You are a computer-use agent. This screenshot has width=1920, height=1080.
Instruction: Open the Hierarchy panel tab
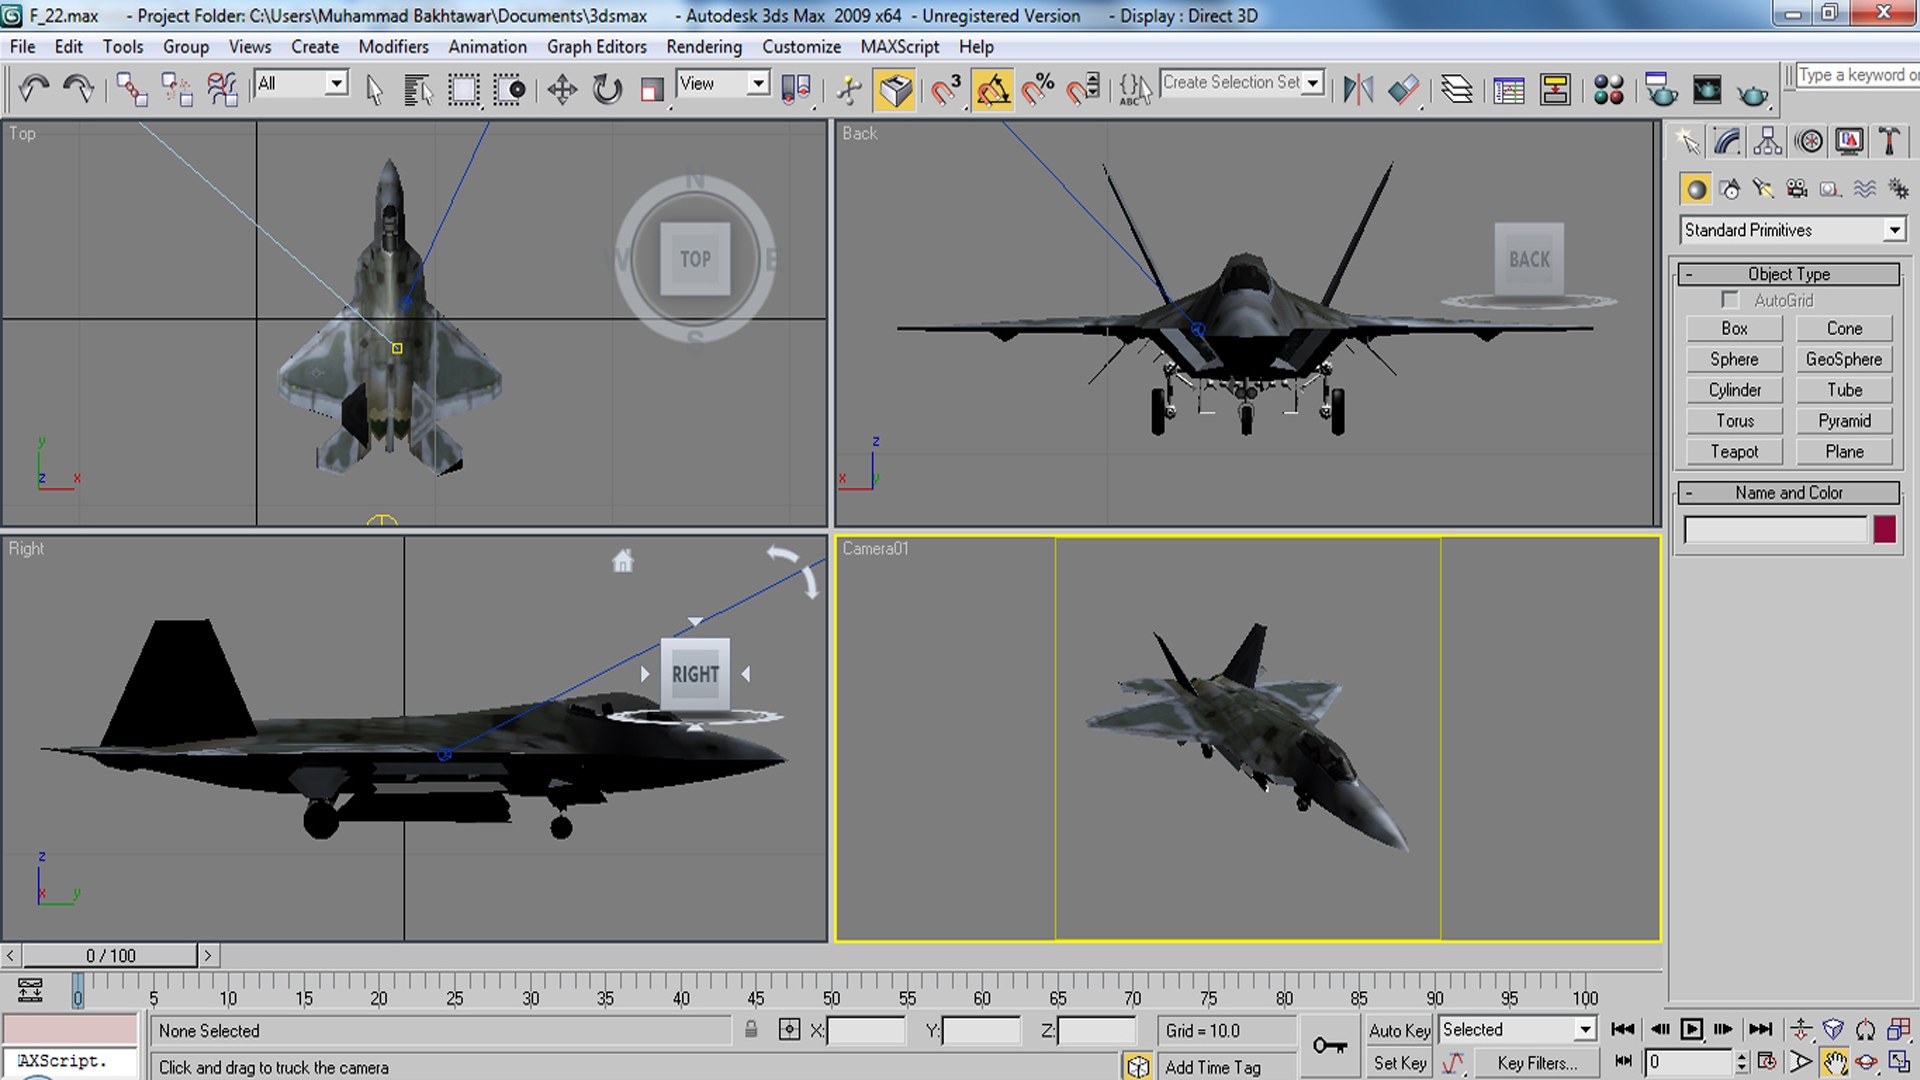[1768, 141]
